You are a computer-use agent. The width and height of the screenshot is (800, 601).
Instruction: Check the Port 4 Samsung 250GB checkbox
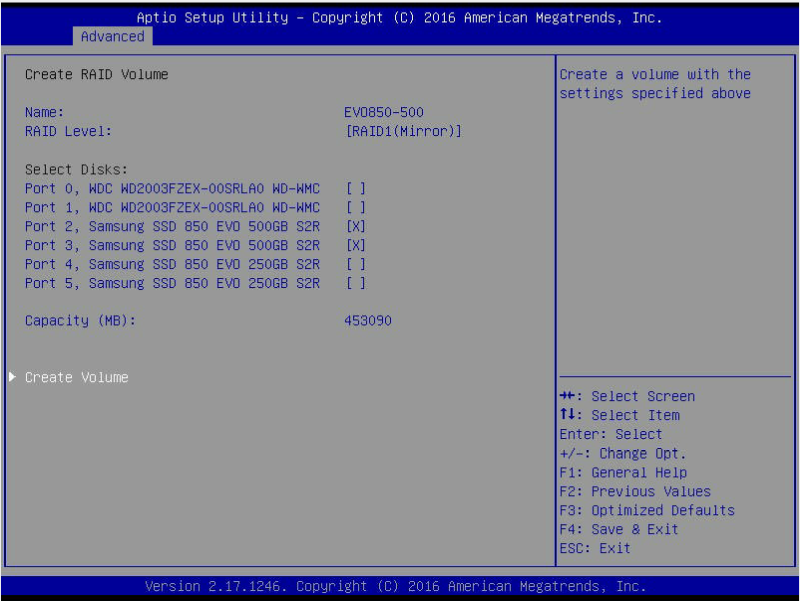pyautogui.click(x=356, y=264)
